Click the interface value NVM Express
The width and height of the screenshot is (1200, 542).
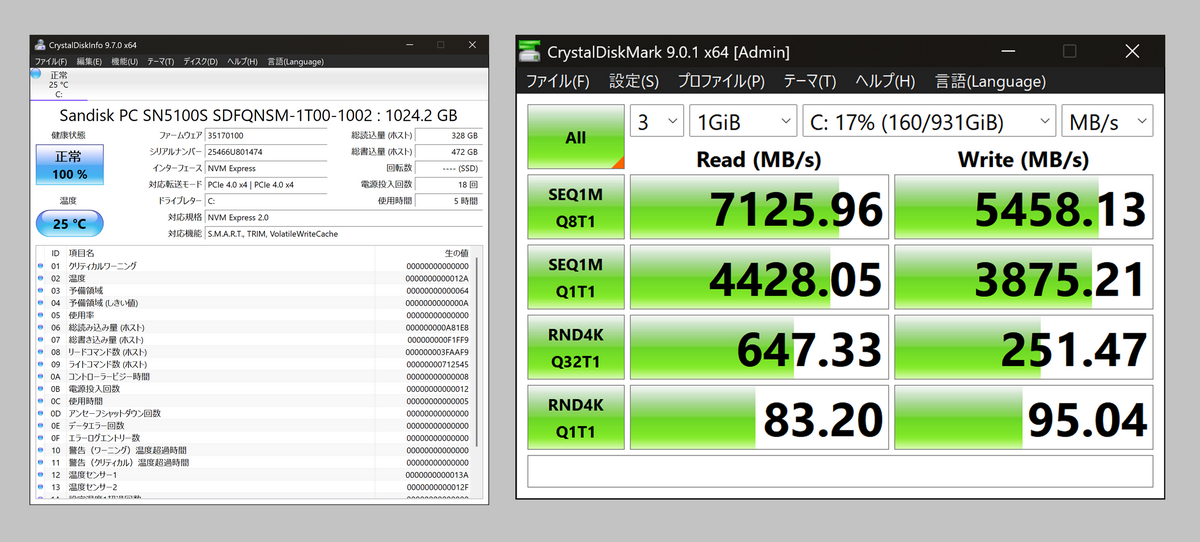266,168
